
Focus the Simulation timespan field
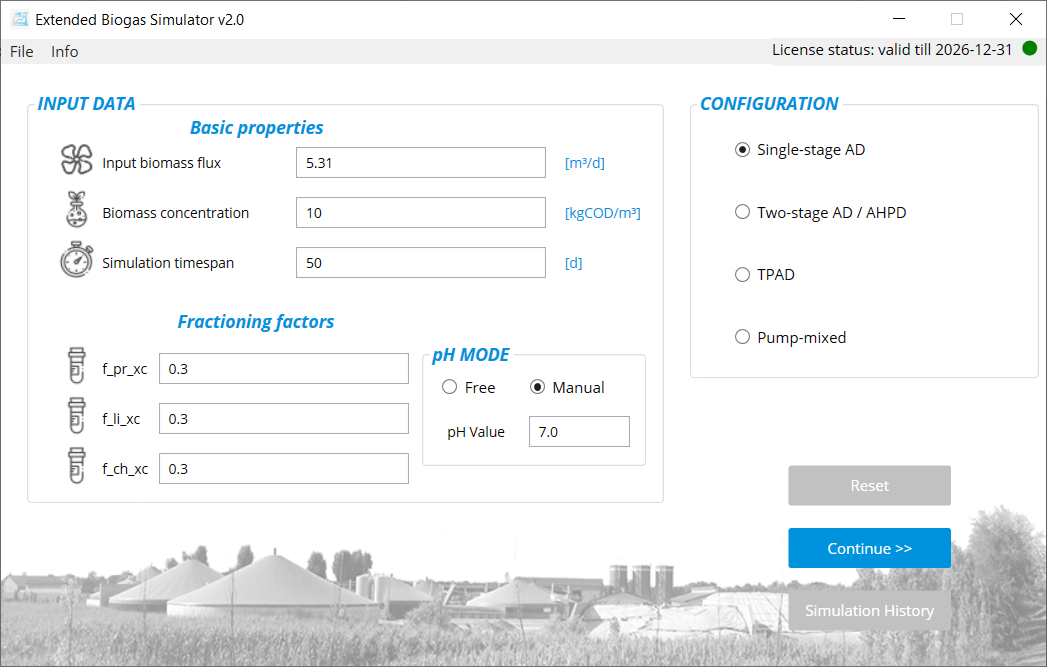pyautogui.click(x=421, y=262)
